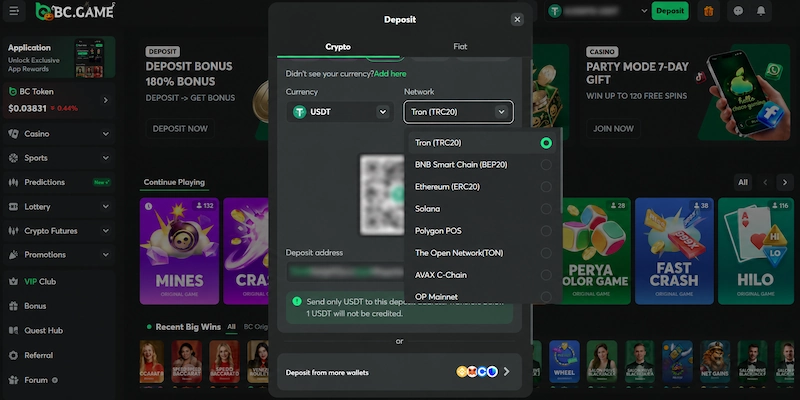Viewport: 800px width, 400px height.
Task: Select BNB Smart Chain (BEP20) radio button
Action: [546, 165]
